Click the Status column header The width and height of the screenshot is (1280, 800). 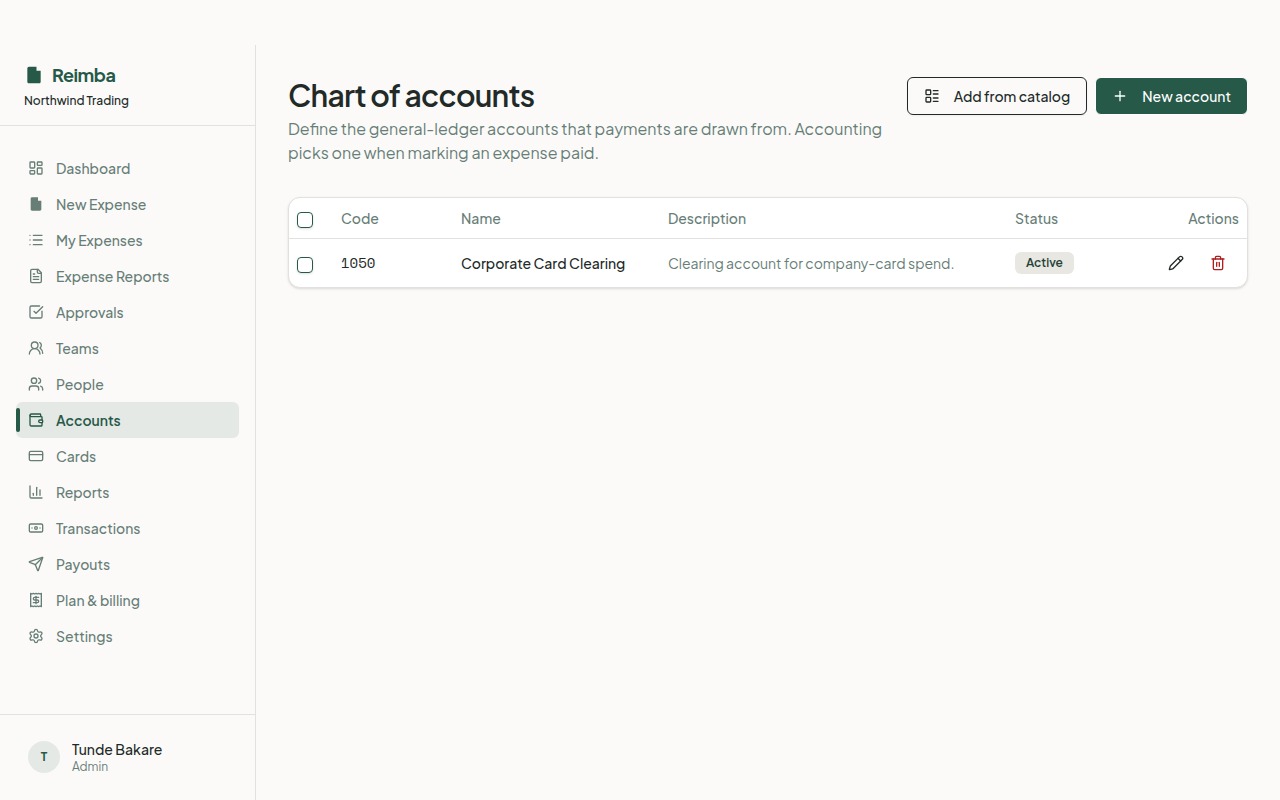tap(1036, 218)
